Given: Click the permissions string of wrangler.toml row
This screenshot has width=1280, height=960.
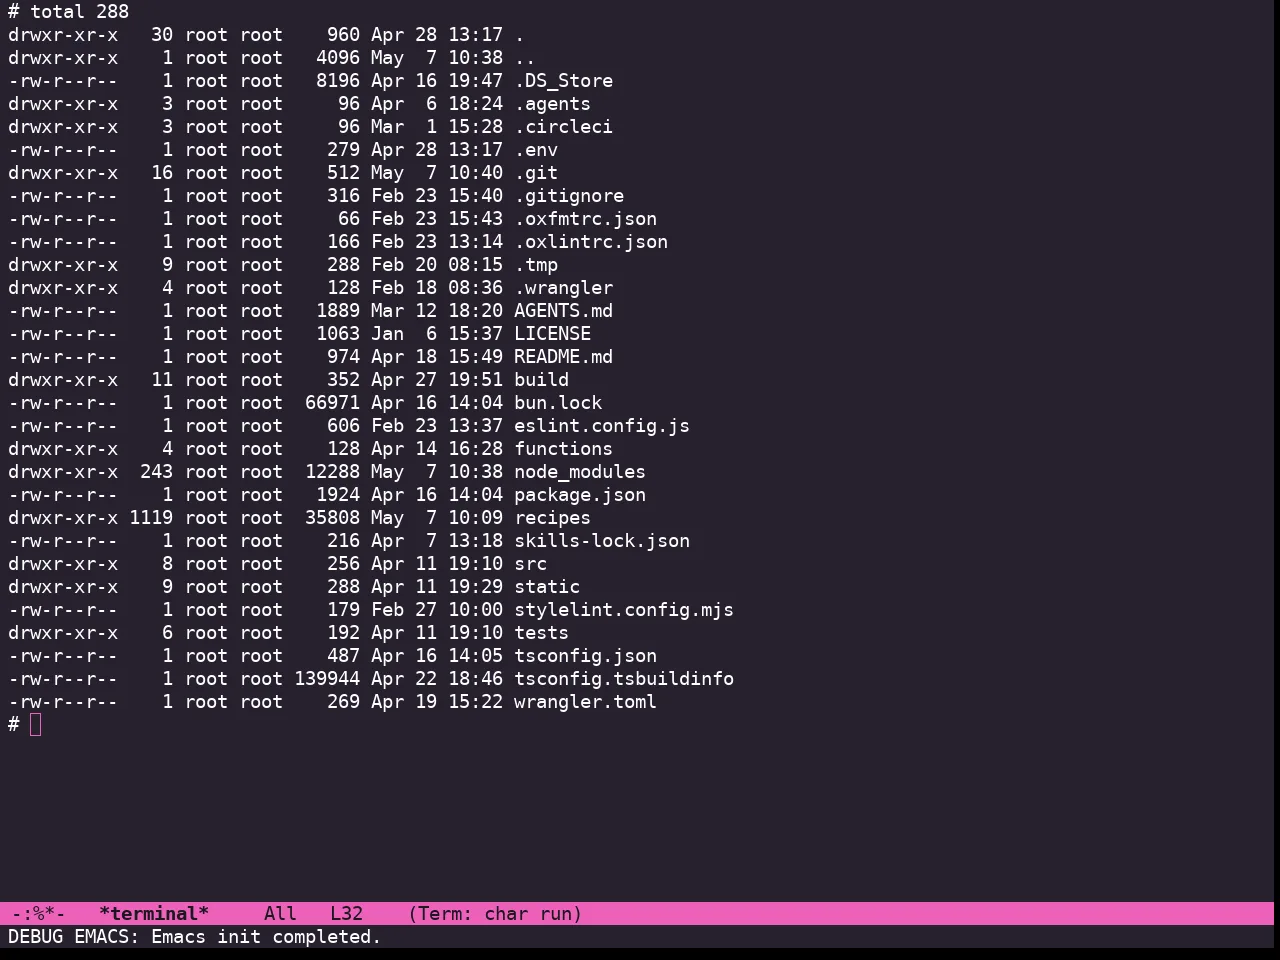Looking at the screenshot, I should (63, 702).
